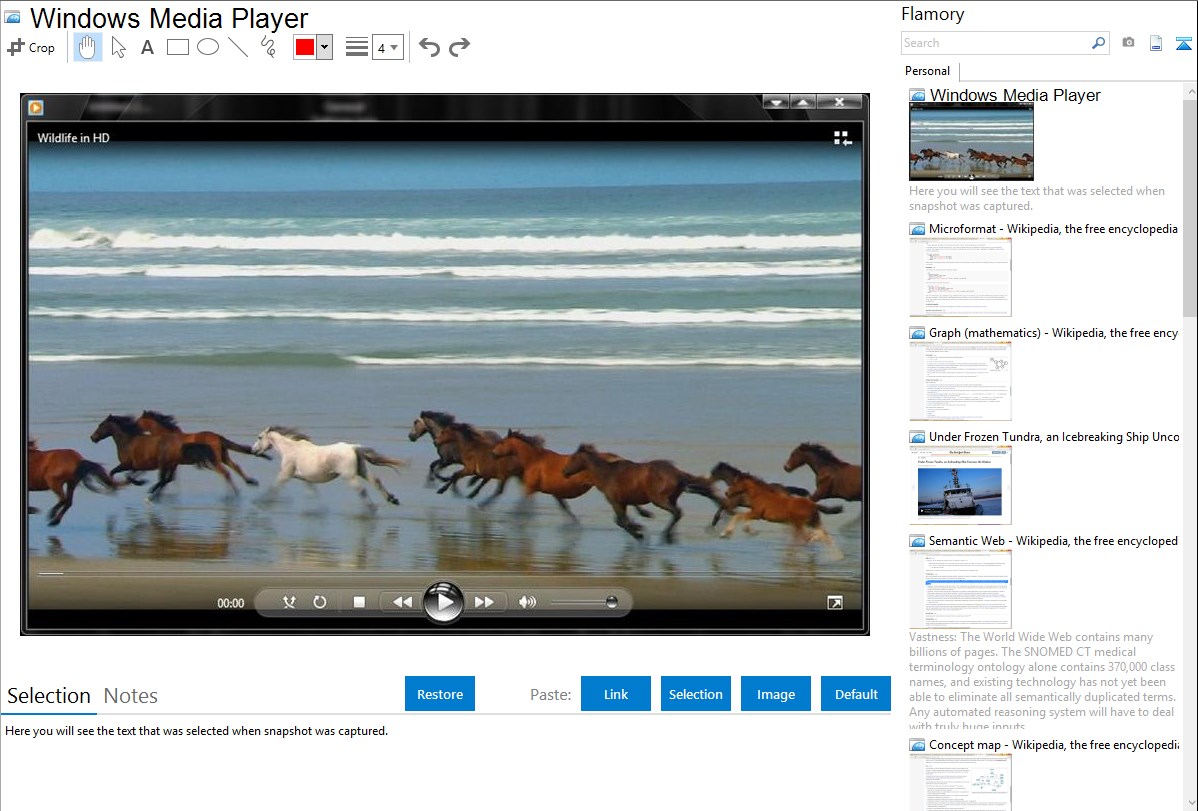This screenshot has height=811, width=1198.
Task: Click the next/fast-forward button in player
Action: point(484,602)
